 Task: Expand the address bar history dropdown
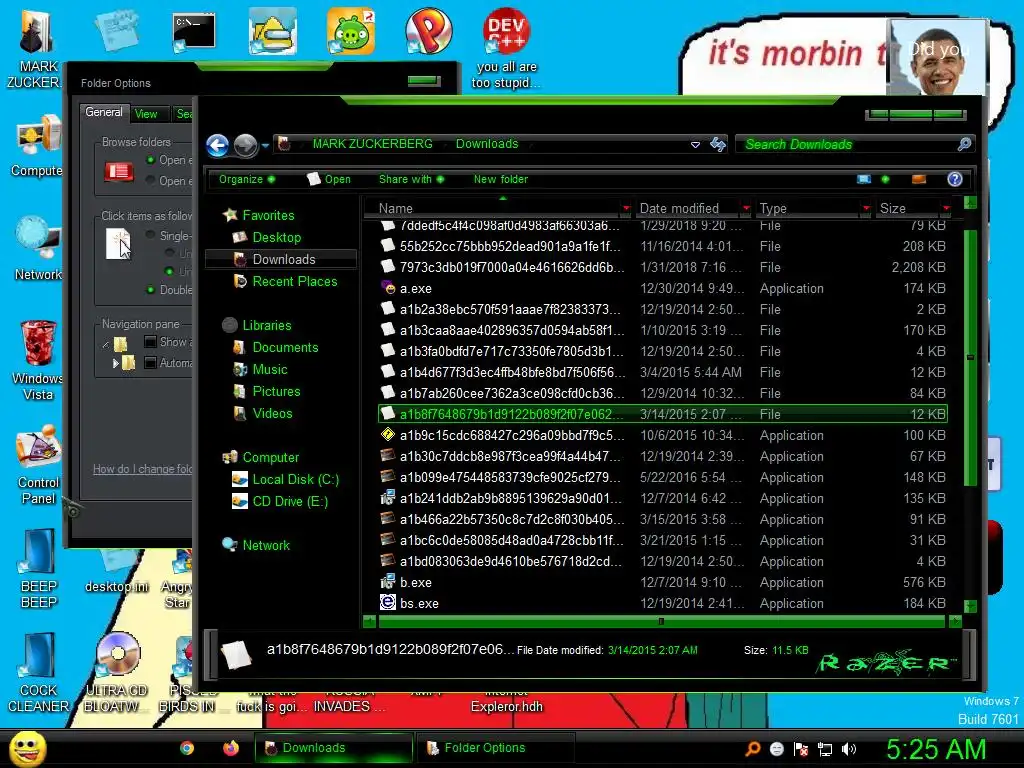[x=696, y=144]
